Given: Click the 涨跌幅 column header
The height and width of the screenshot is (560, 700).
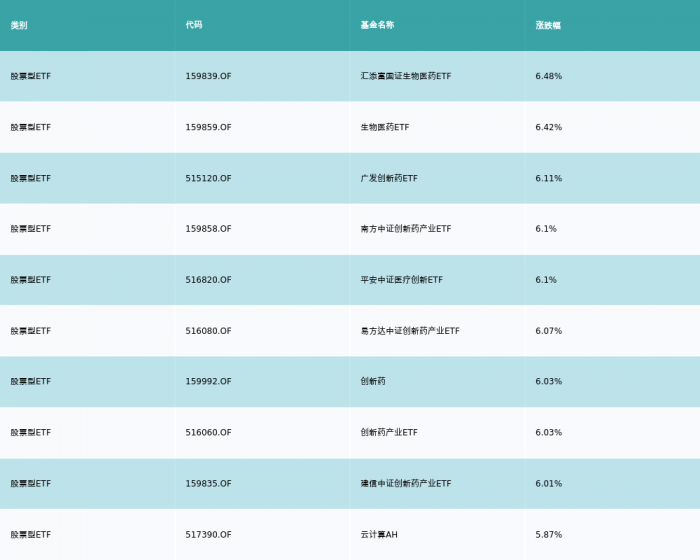Looking at the screenshot, I should tap(548, 25).
